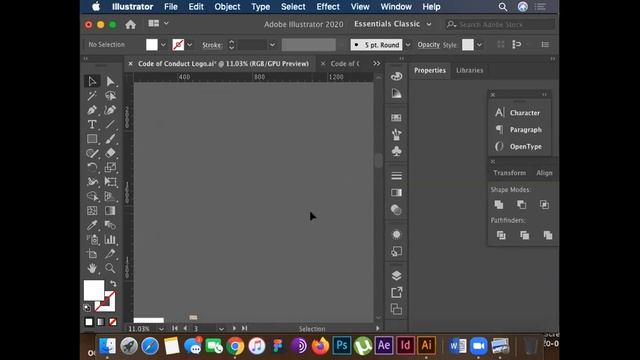Image resolution: width=640 pixels, height=360 pixels.
Task: Select the Type tool
Action: [92, 124]
